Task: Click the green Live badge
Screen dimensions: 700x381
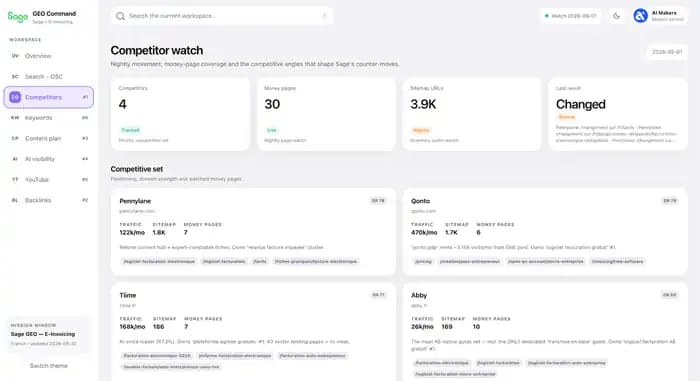Action: coord(272,130)
